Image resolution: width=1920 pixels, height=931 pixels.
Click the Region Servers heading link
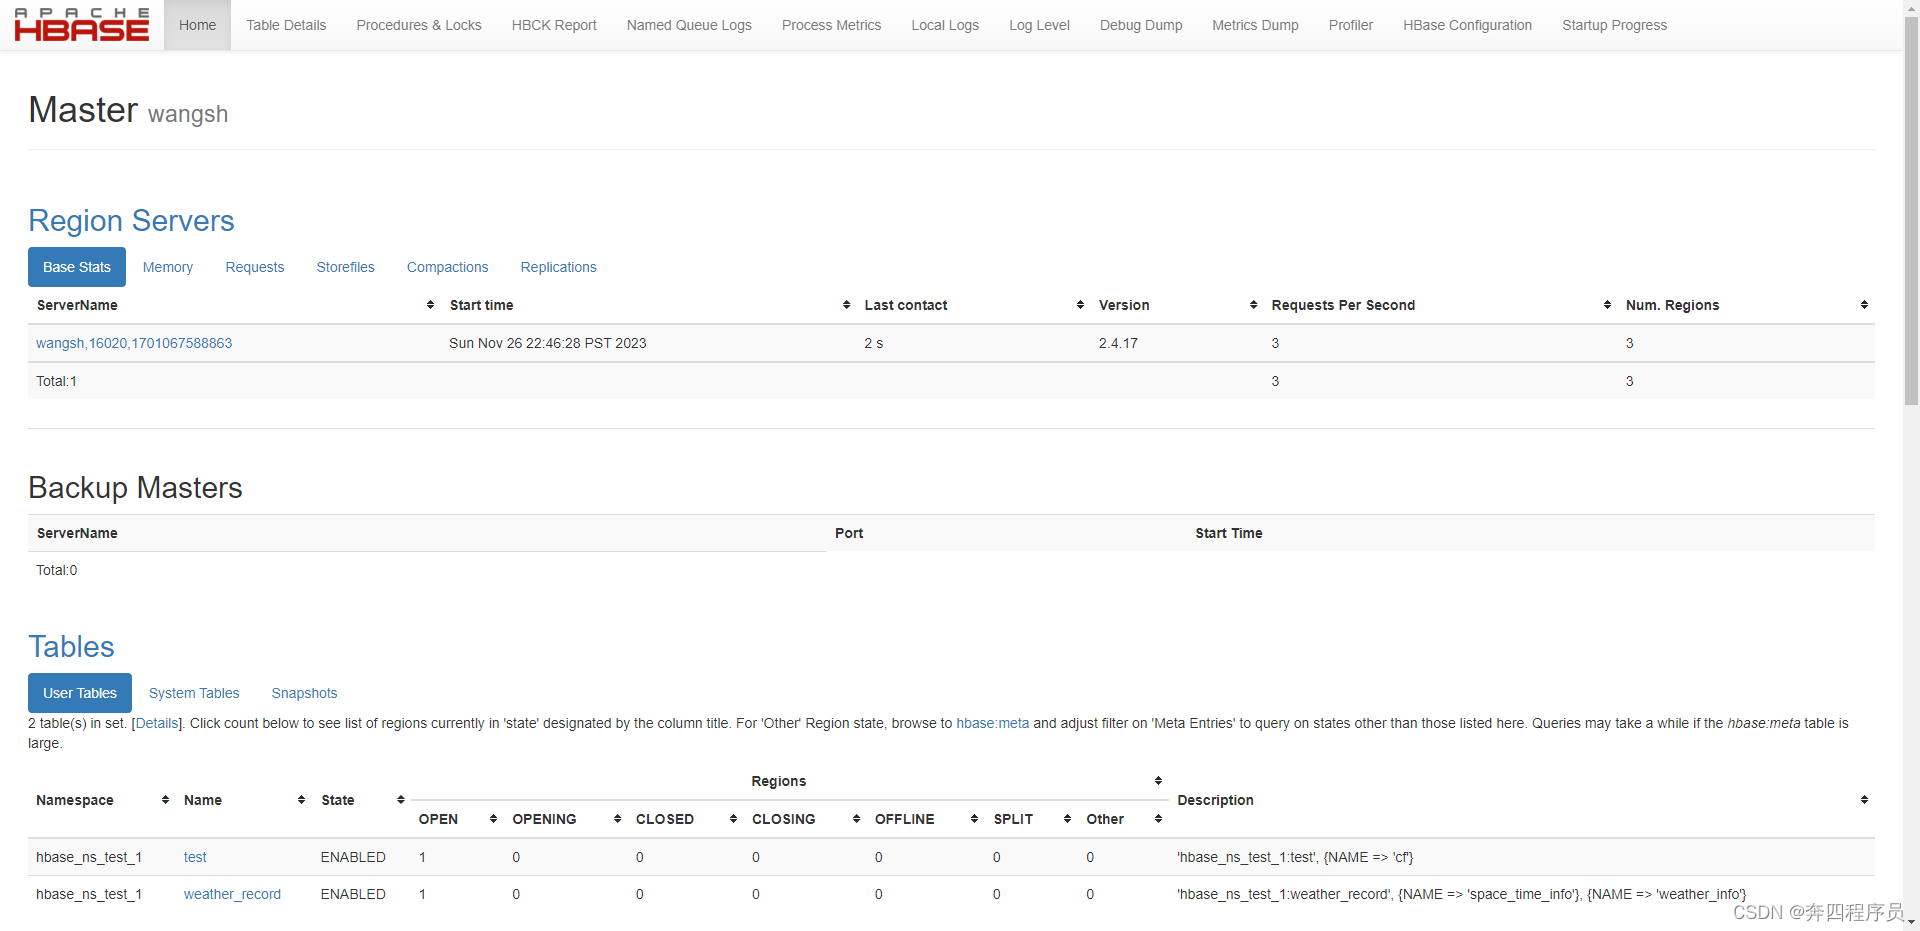[x=131, y=221]
